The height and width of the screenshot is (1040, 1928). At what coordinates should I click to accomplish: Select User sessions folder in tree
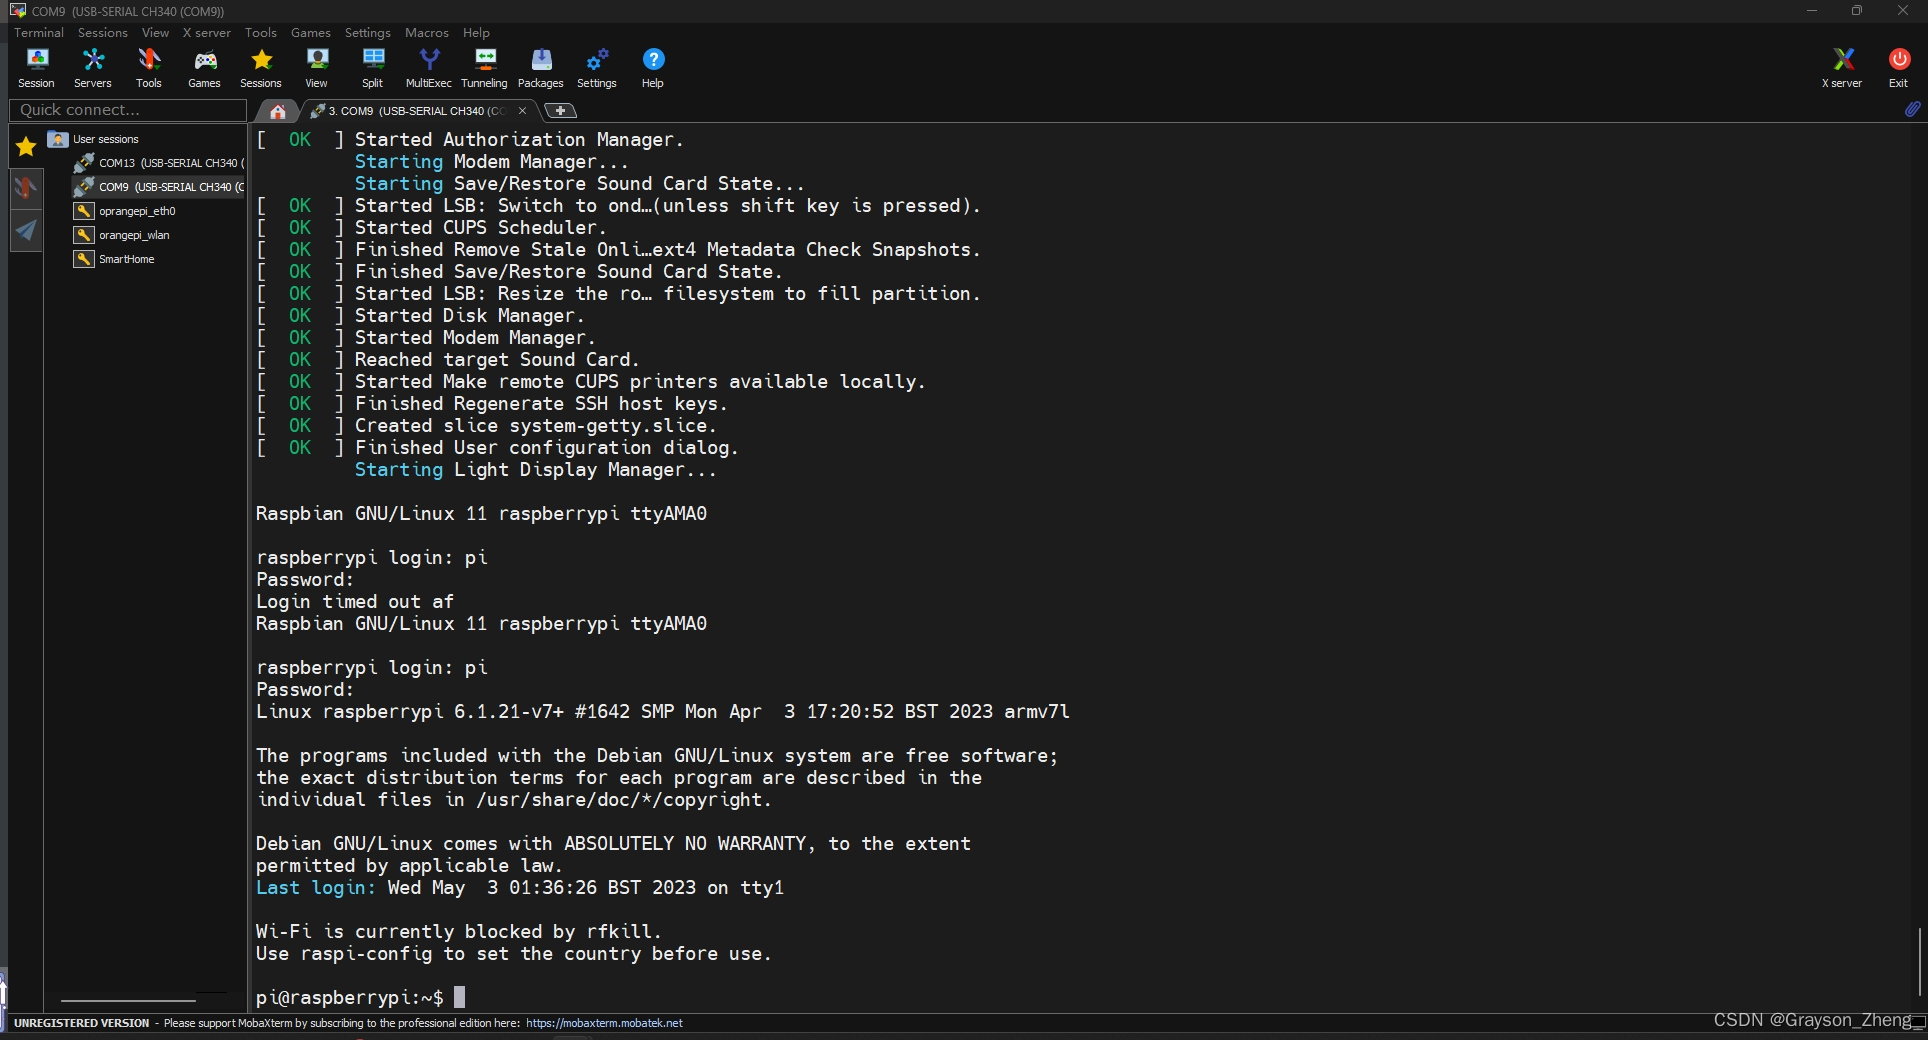tap(95, 139)
